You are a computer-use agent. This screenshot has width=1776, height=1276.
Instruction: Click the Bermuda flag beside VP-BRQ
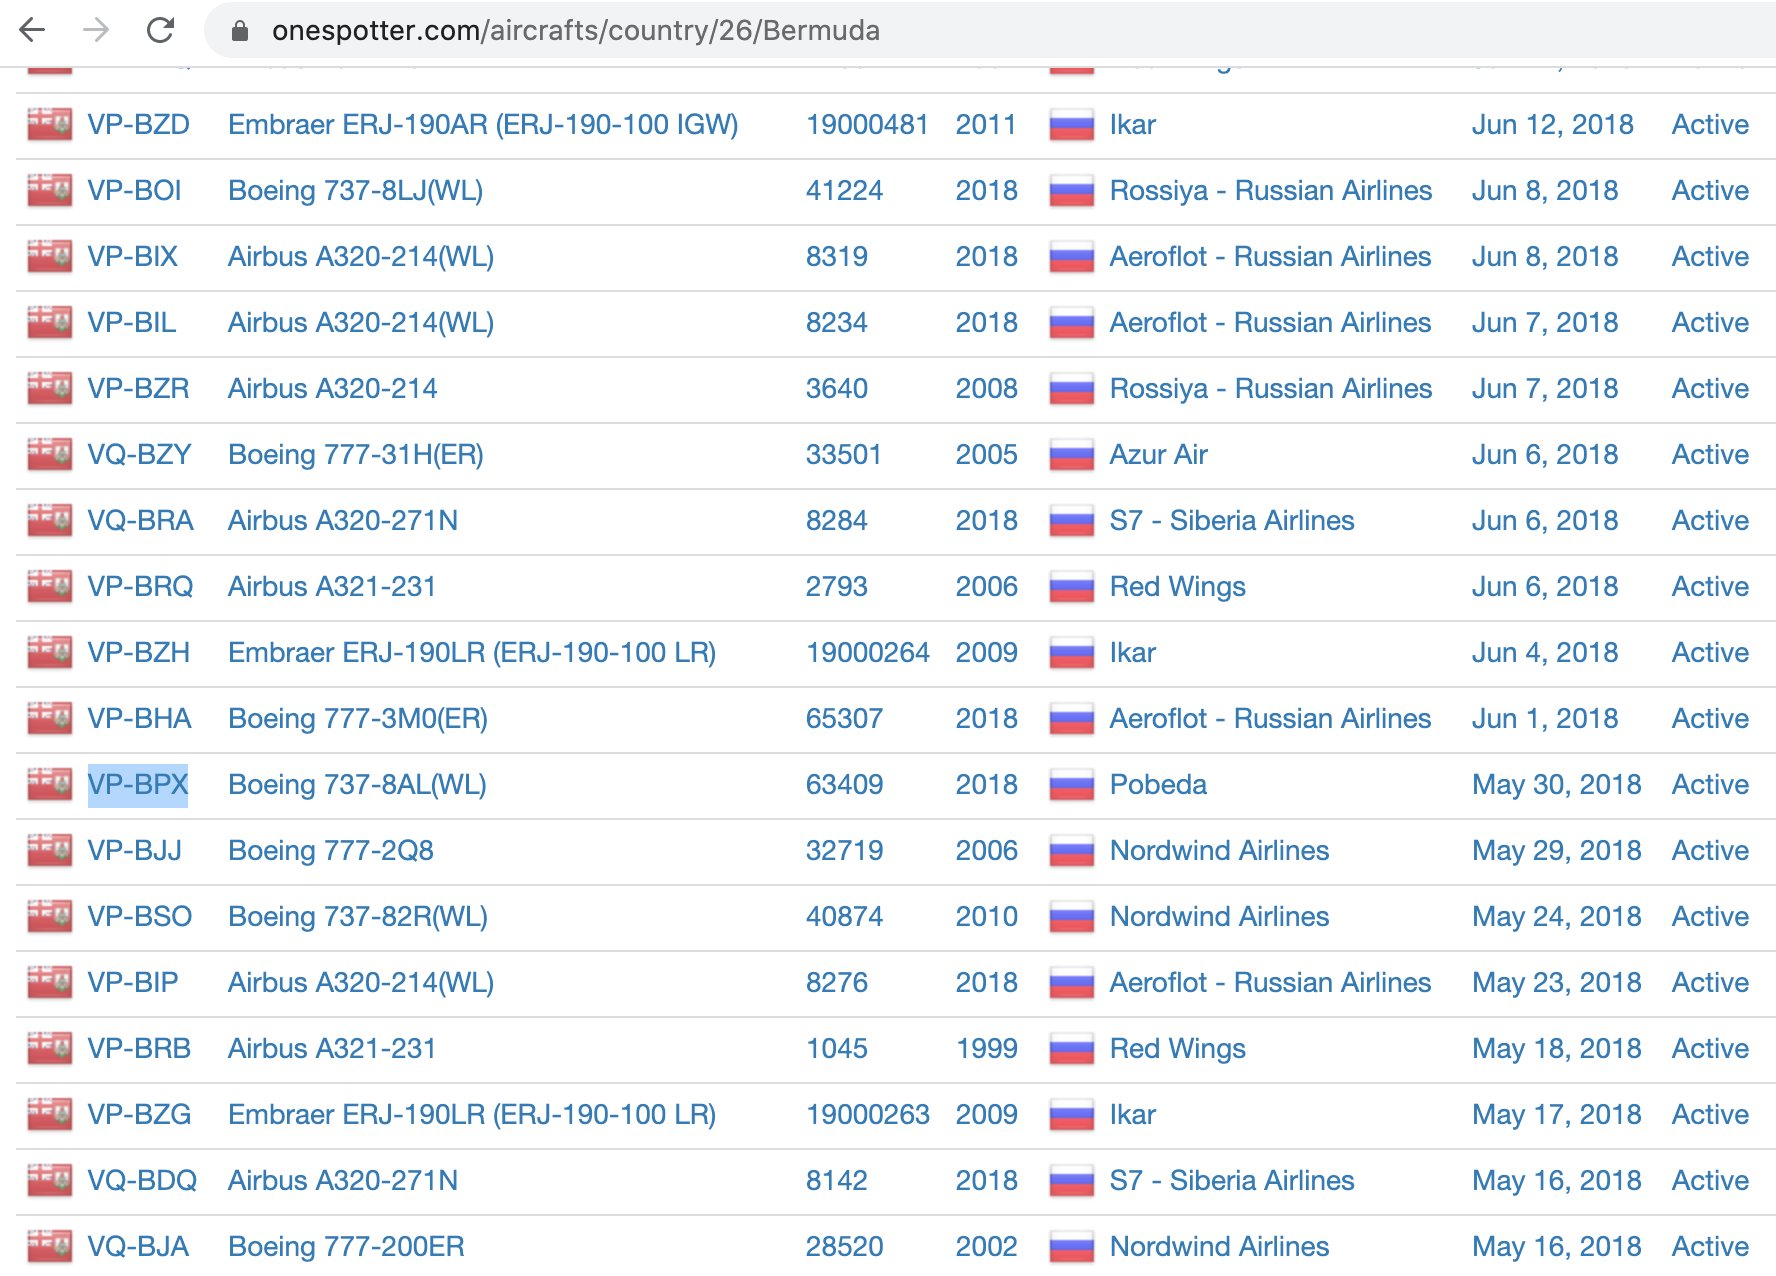(x=49, y=587)
